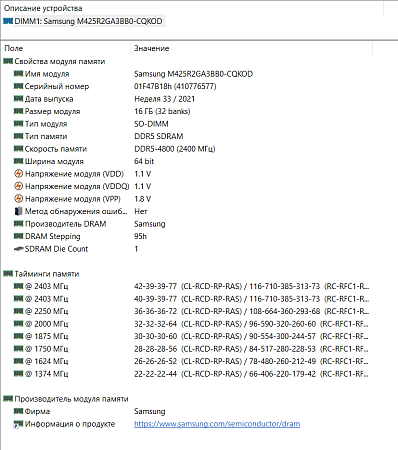Open the samsung.com/semiconductor/dram link
This screenshot has width=398, height=450.
pos(217,424)
